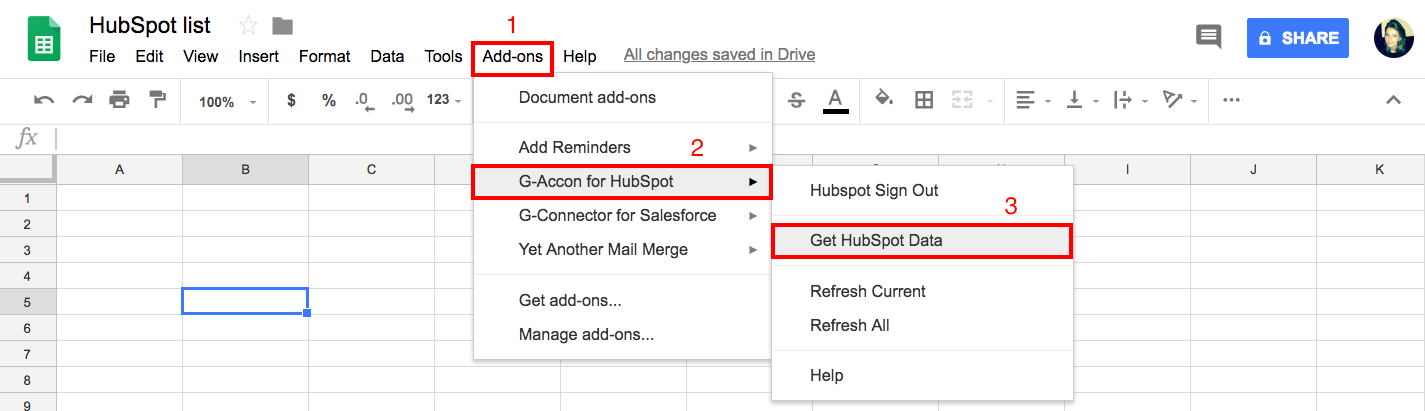1425x411 pixels.
Task: Select column B header
Action: coord(245,169)
